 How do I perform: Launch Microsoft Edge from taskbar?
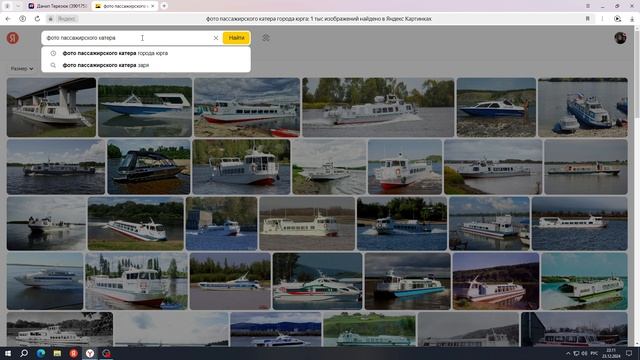coord(41,353)
